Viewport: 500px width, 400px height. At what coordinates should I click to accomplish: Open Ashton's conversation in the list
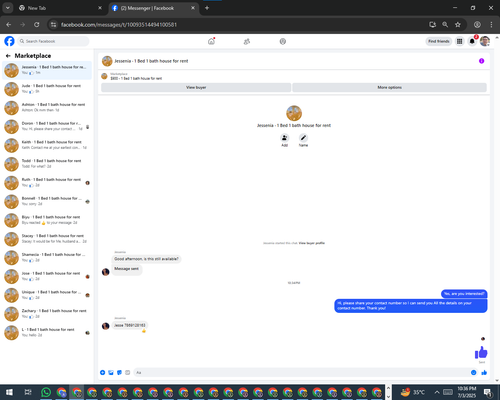[x=47, y=108]
